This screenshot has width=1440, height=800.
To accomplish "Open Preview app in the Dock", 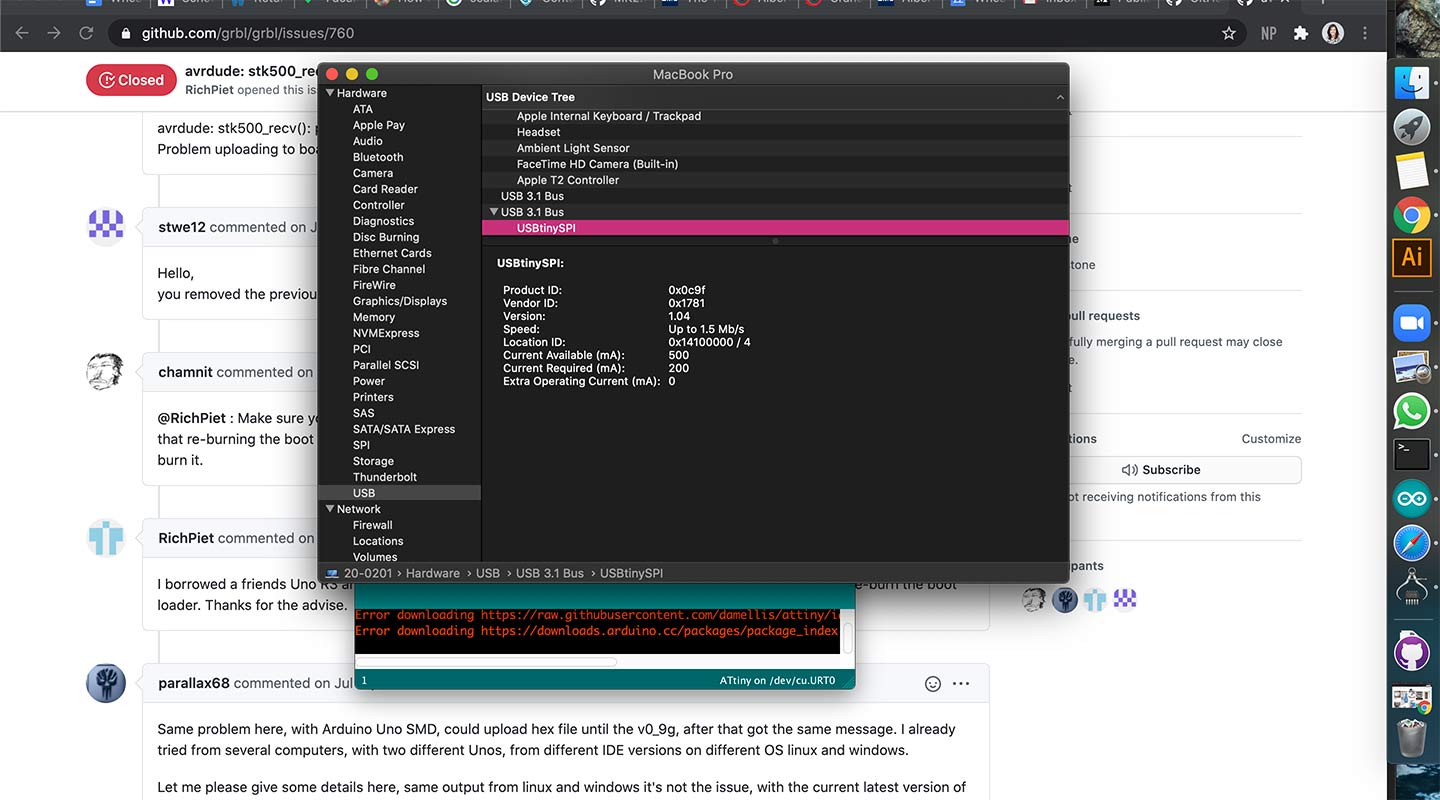I will coord(1412,367).
